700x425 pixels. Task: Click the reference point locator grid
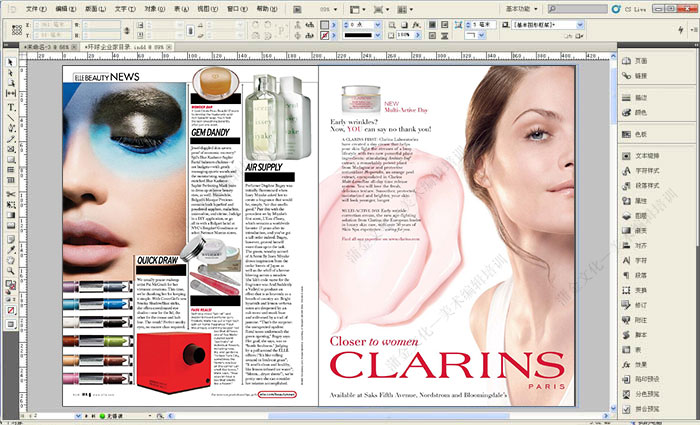[x=17, y=30]
